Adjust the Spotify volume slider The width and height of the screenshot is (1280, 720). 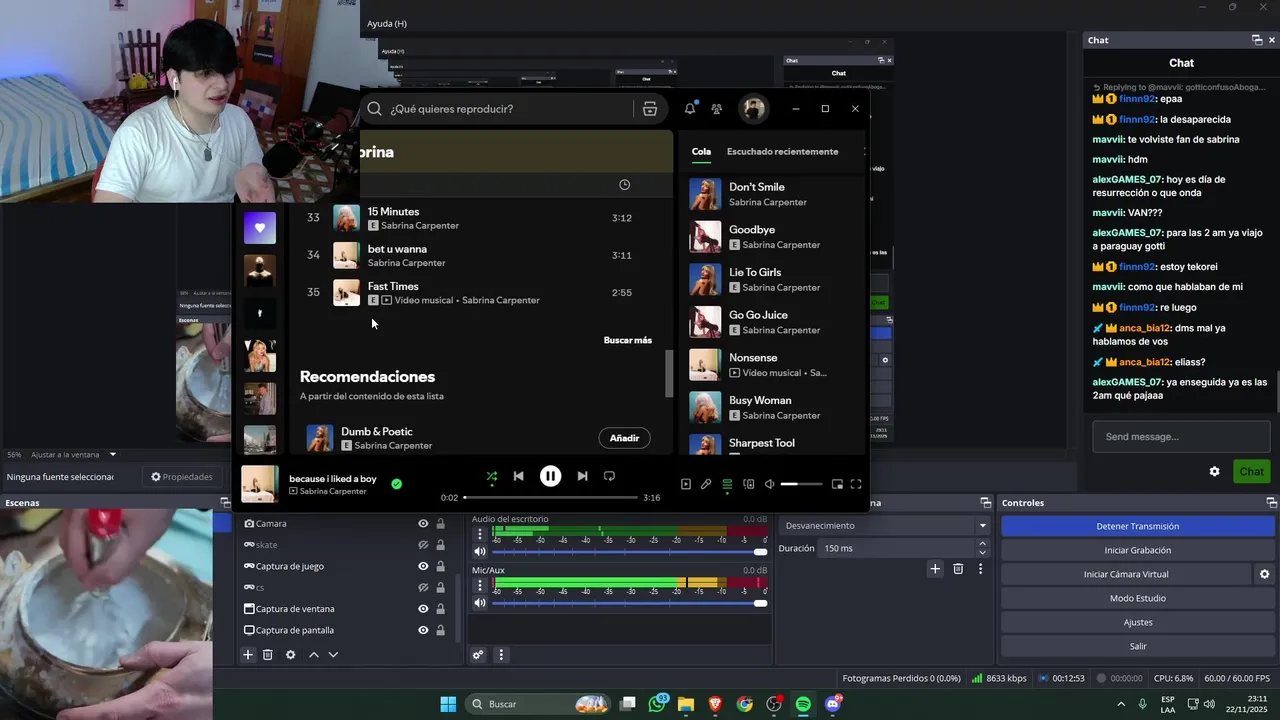coord(801,484)
